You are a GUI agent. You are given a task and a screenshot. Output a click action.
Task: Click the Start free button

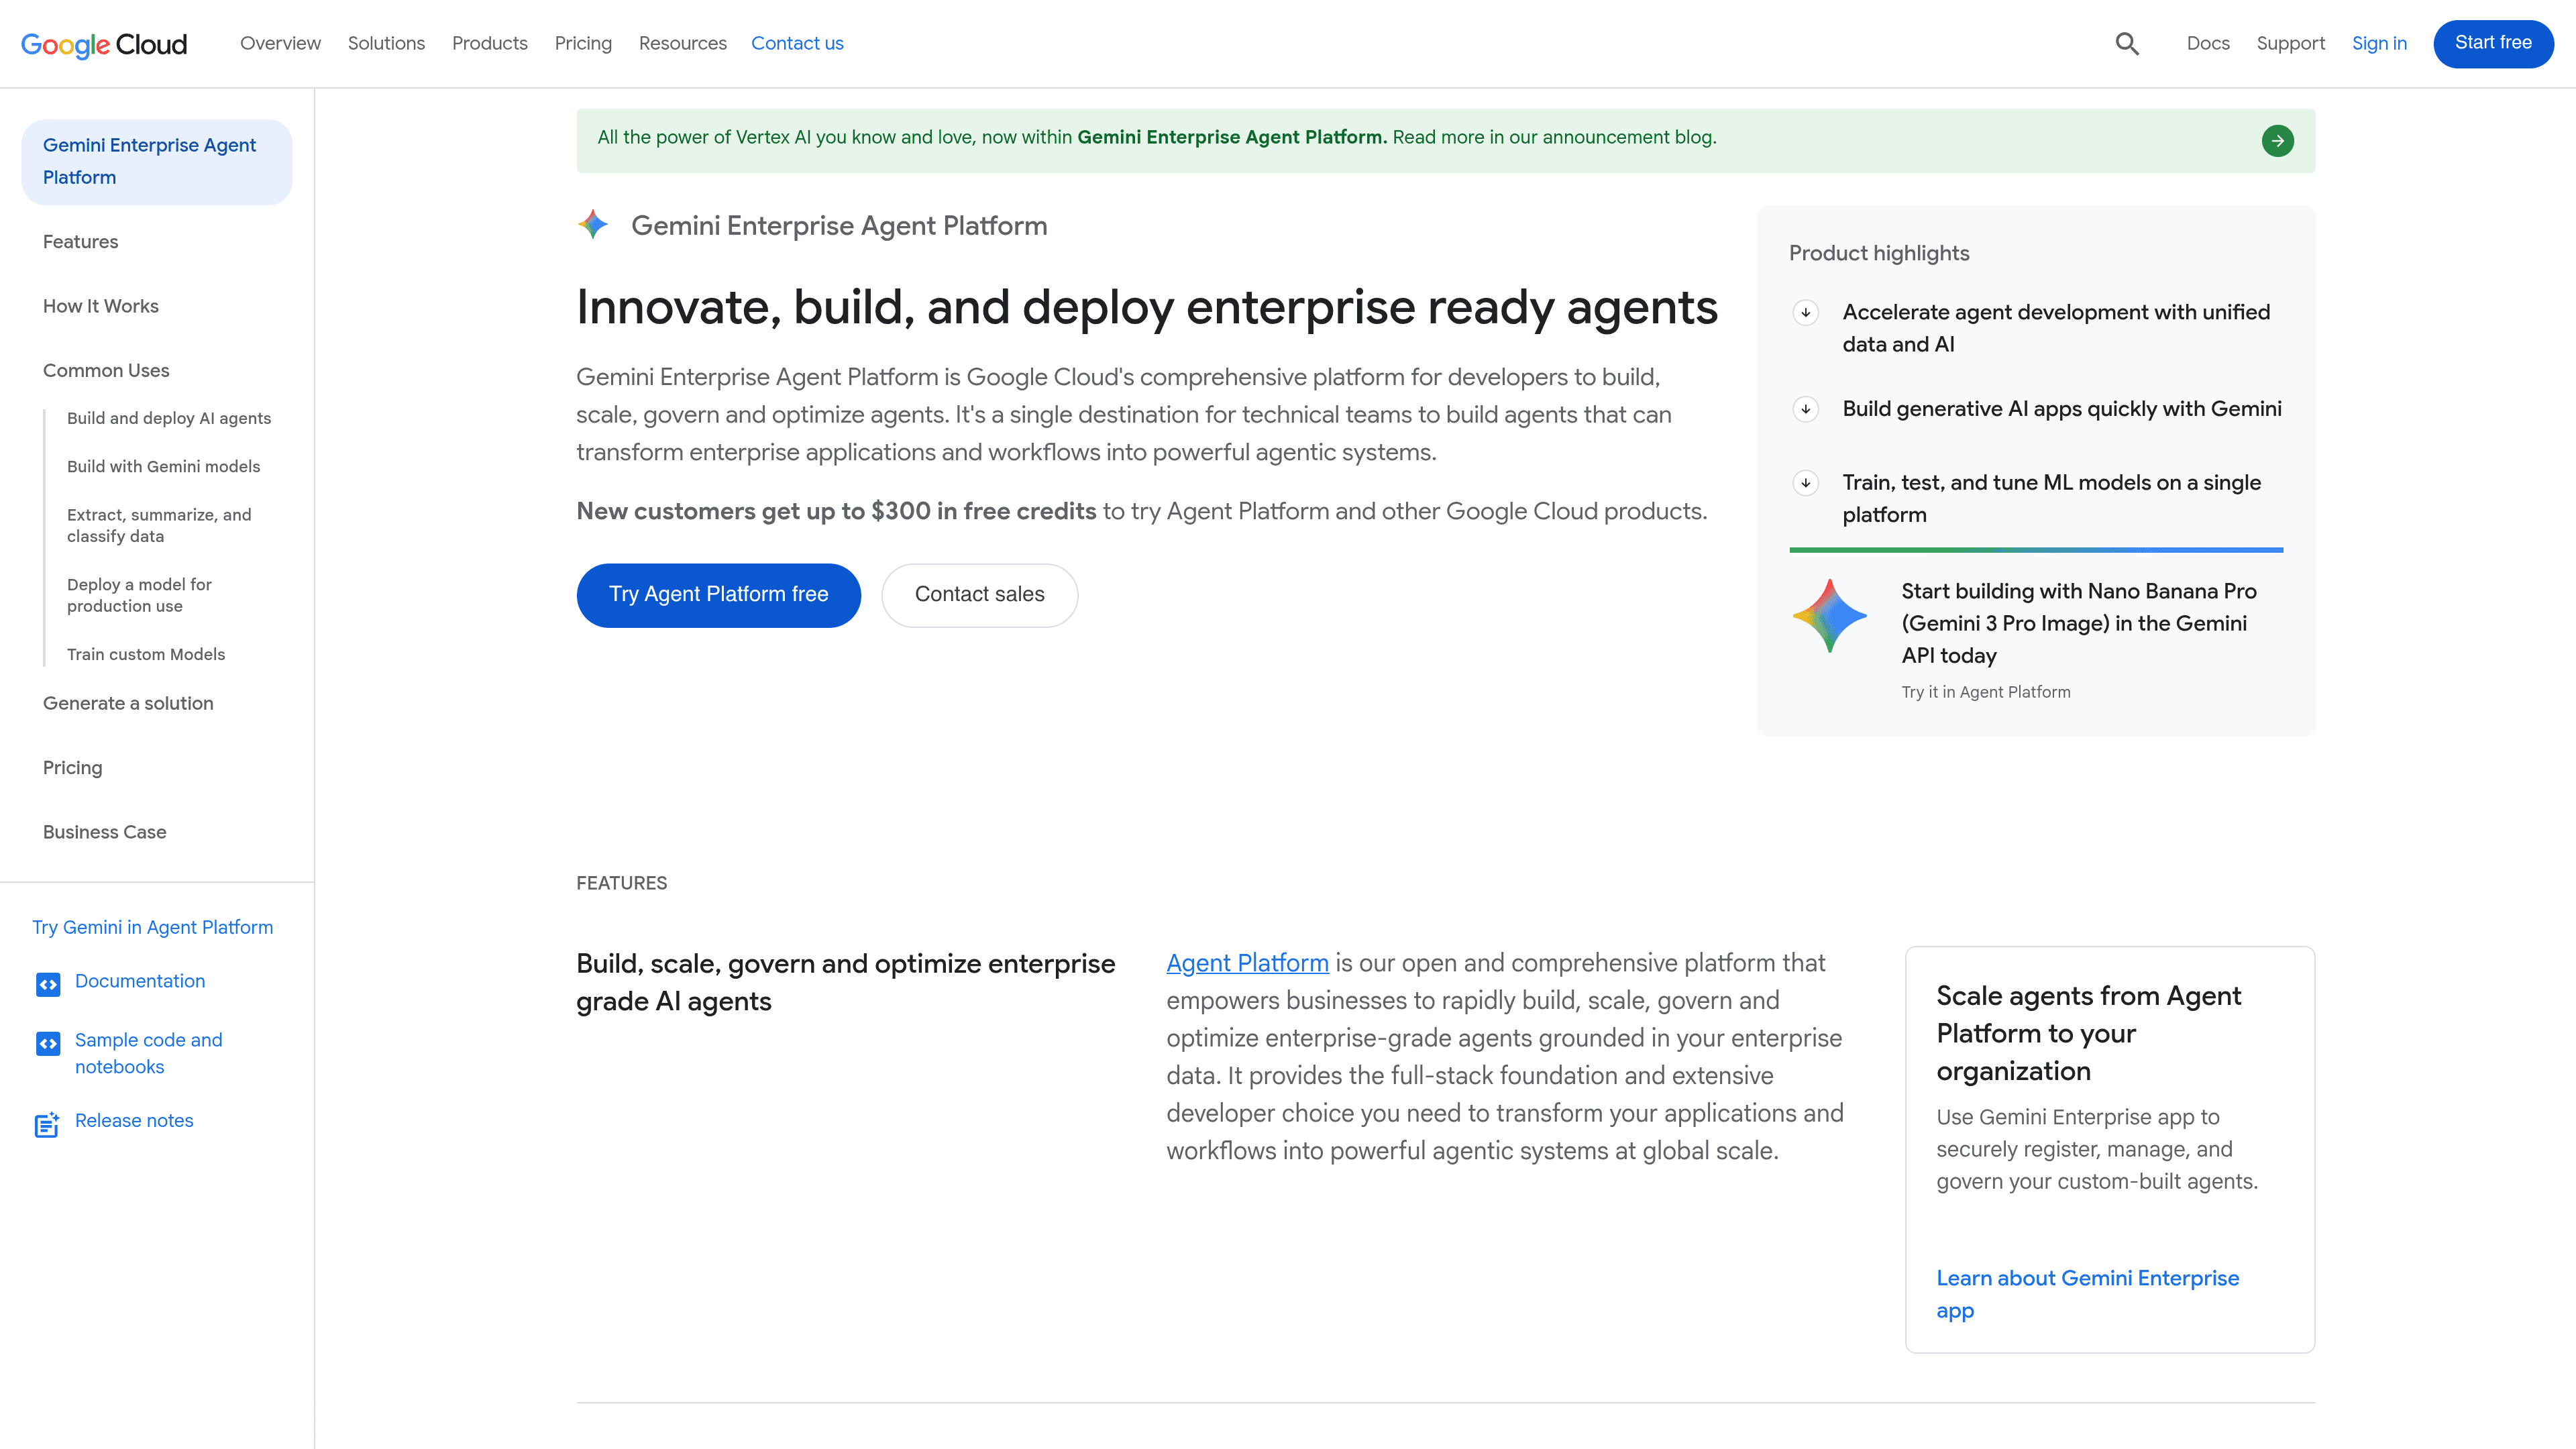[2493, 43]
